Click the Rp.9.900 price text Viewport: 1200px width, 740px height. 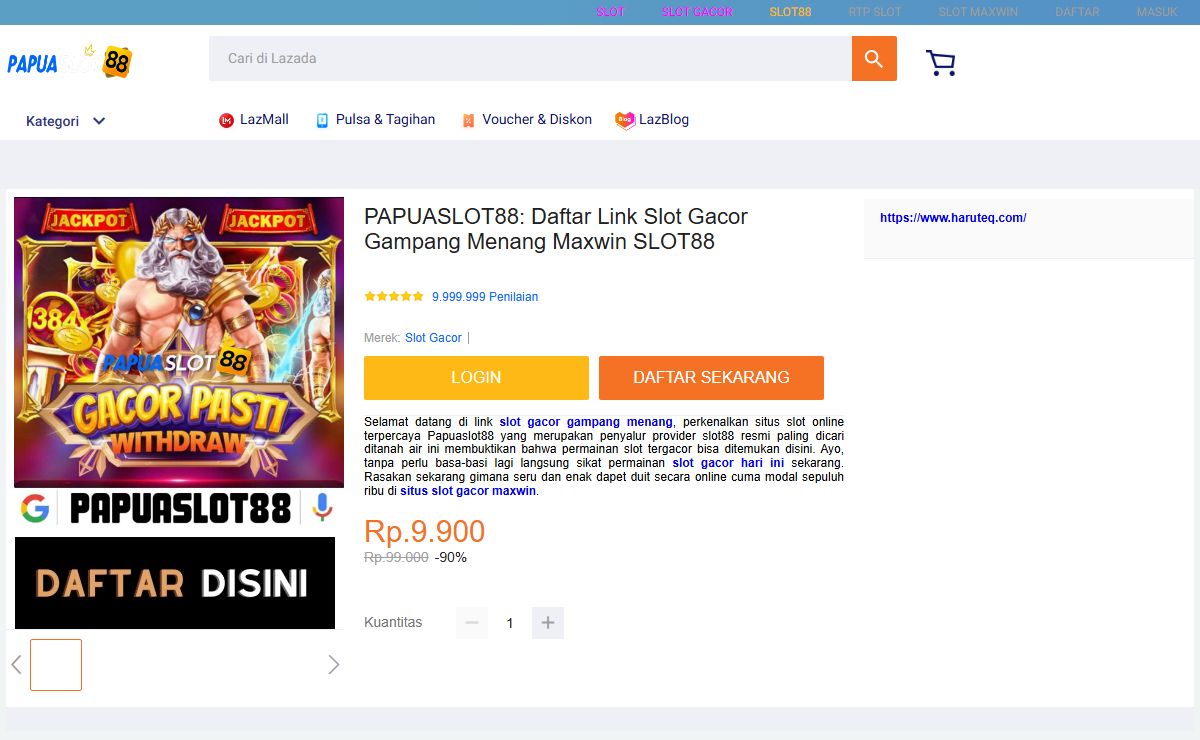click(424, 531)
